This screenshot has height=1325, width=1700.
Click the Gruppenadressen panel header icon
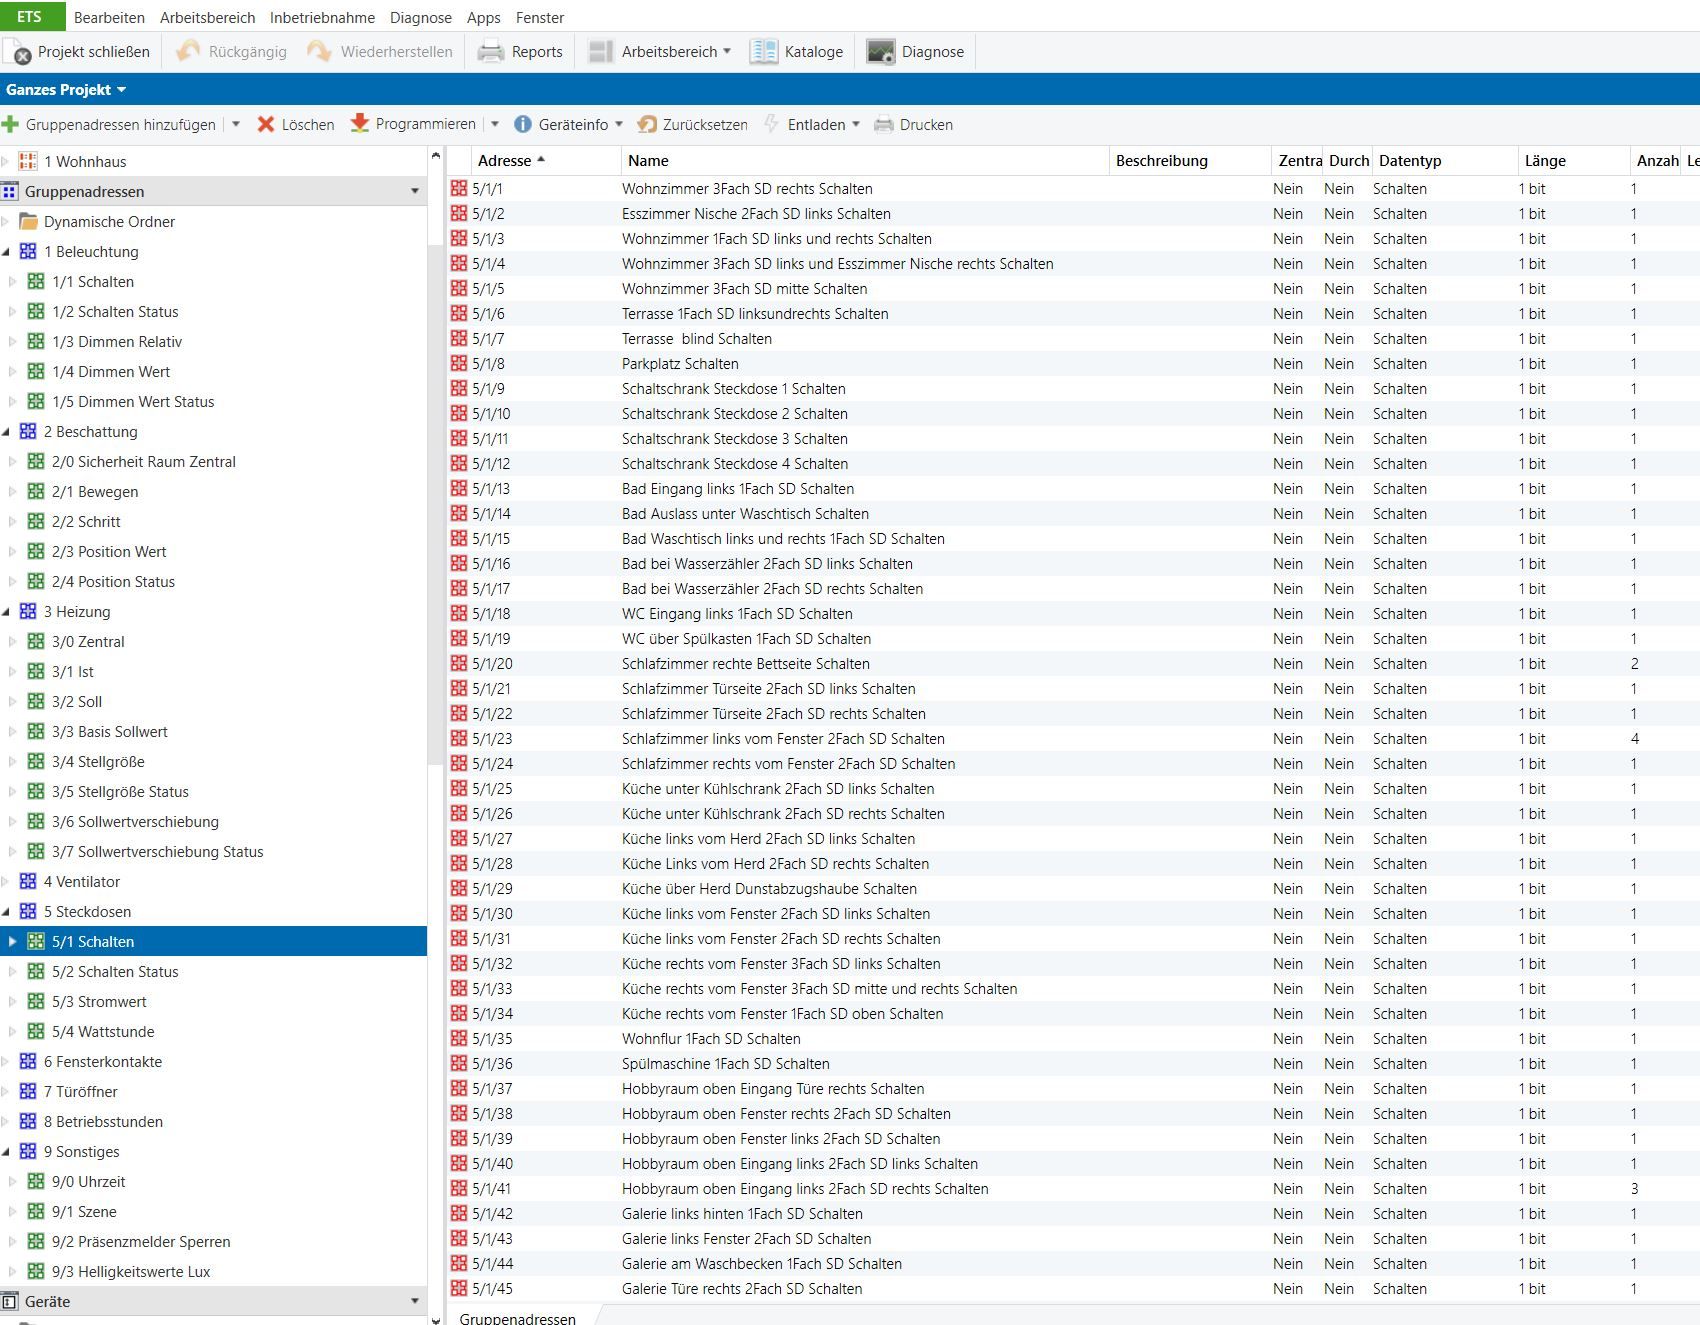pos(10,191)
